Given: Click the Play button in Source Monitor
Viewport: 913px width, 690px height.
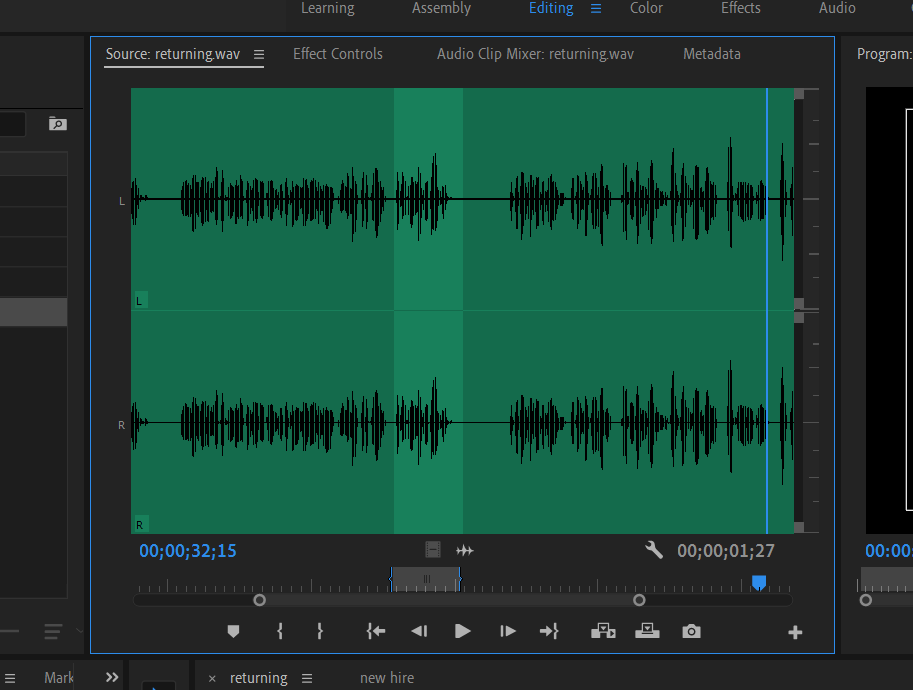Looking at the screenshot, I should [x=462, y=631].
